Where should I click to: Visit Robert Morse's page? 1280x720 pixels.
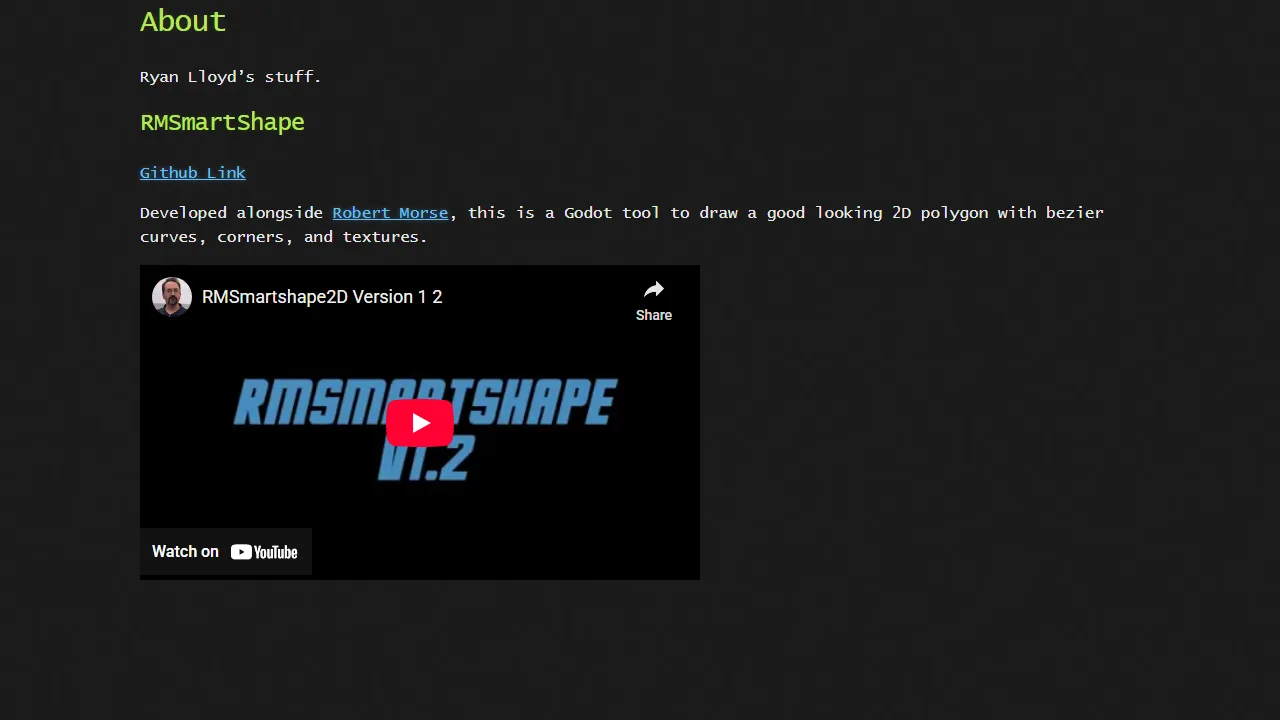click(390, 212)
